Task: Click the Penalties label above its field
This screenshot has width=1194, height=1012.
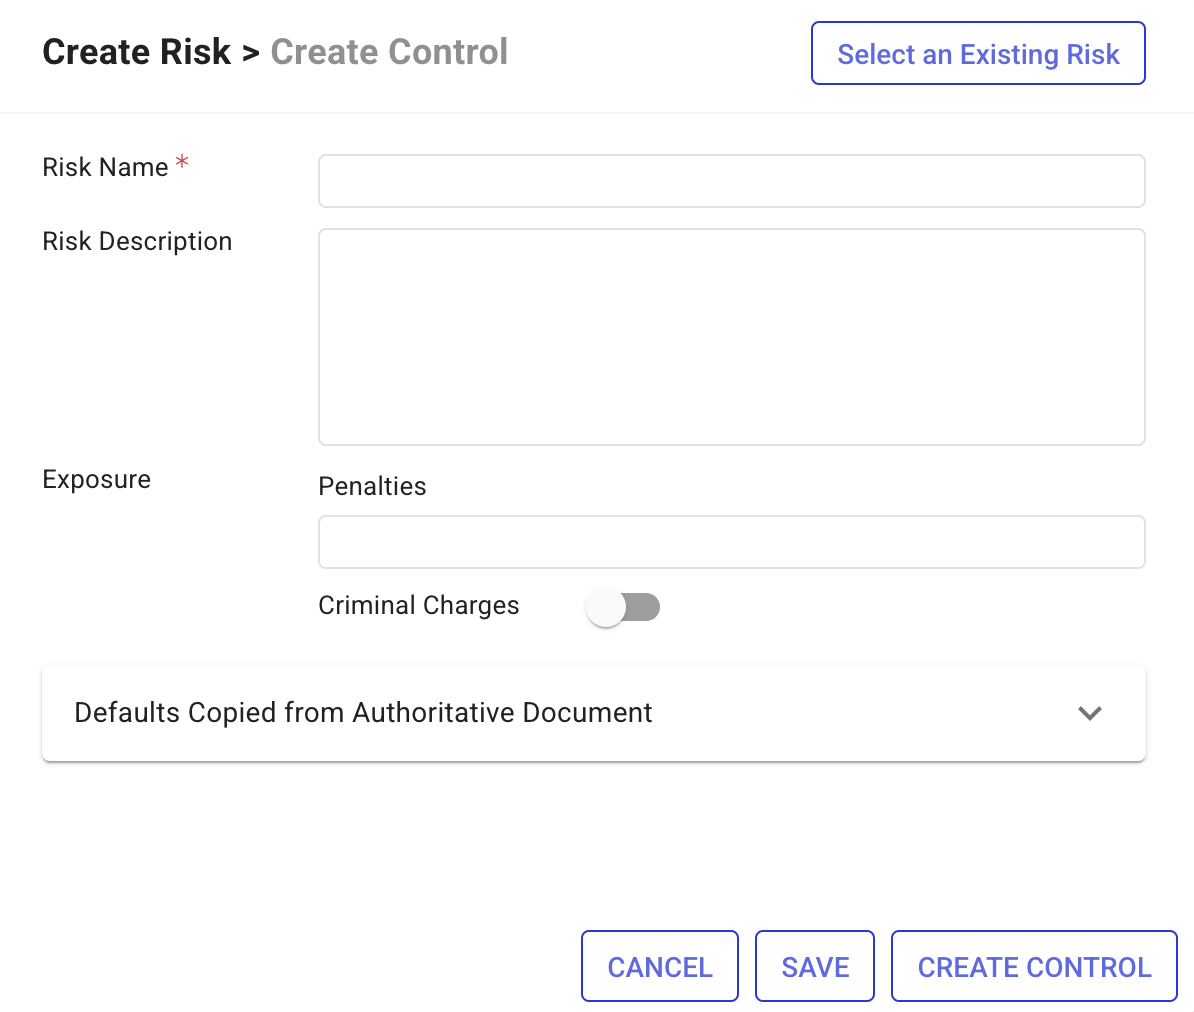Action: coord(372,486)
